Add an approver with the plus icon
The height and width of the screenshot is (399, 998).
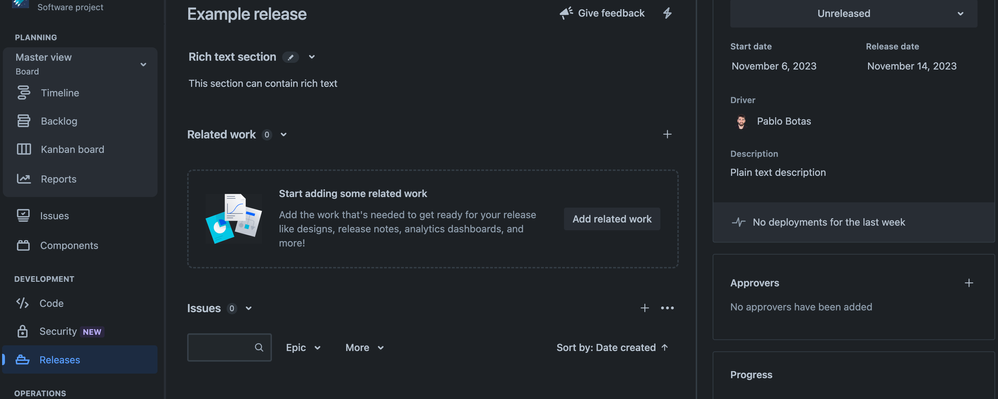point(969,283)
